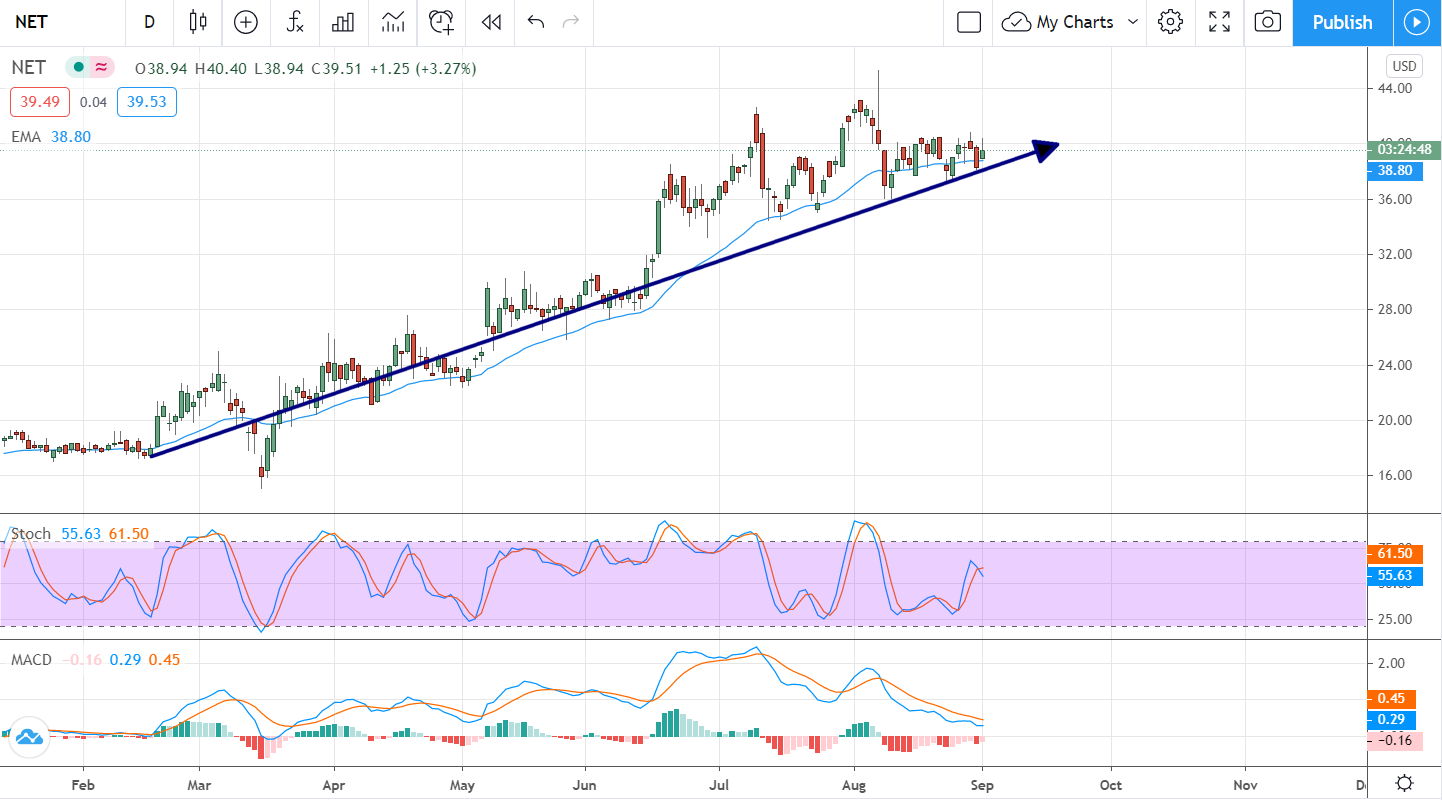The height and width of the screenshot is (800, 1442).
Task: Click the Publish button
Action: click(x=1342, y=22)
